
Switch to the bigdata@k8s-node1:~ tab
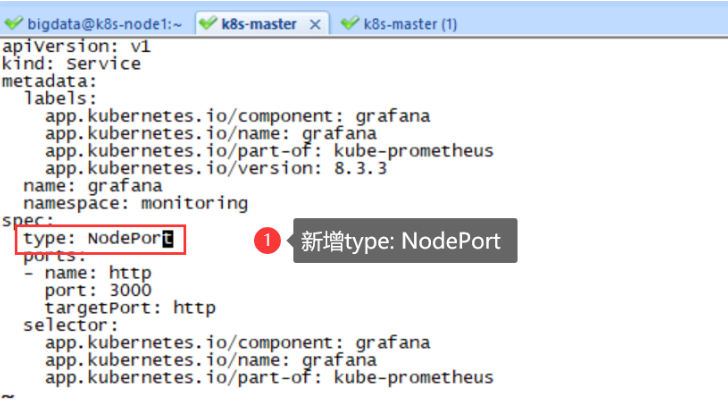click(x=105, y=24)
